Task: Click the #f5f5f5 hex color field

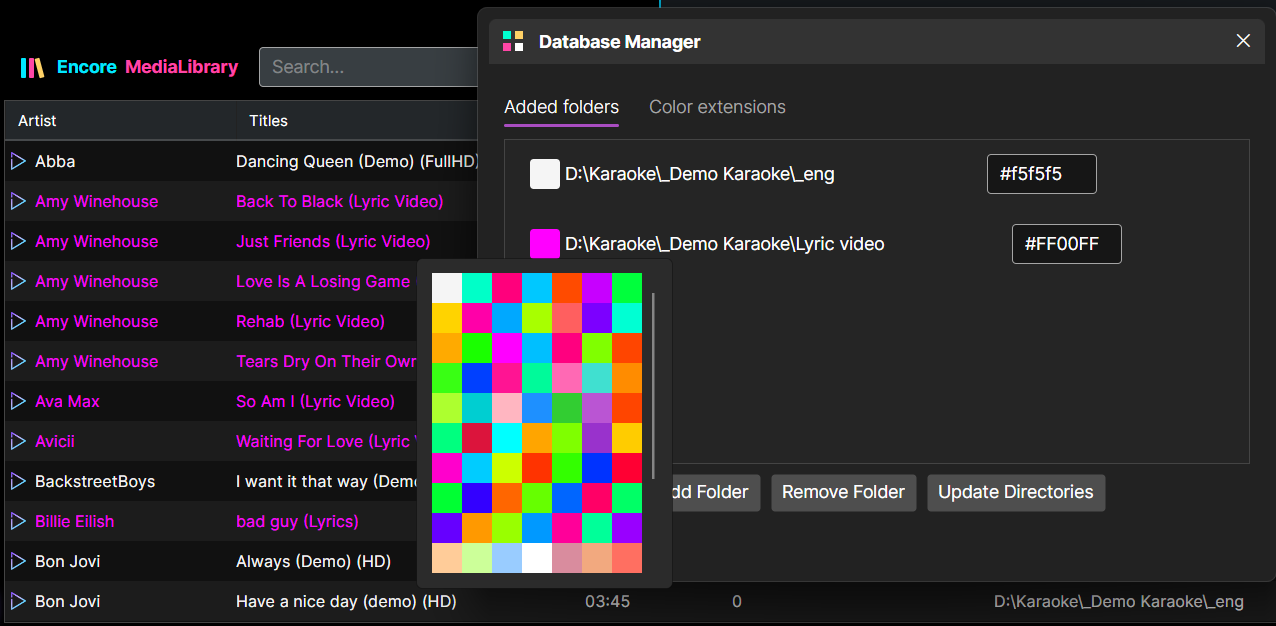Action: click(x=1041, y=174)
